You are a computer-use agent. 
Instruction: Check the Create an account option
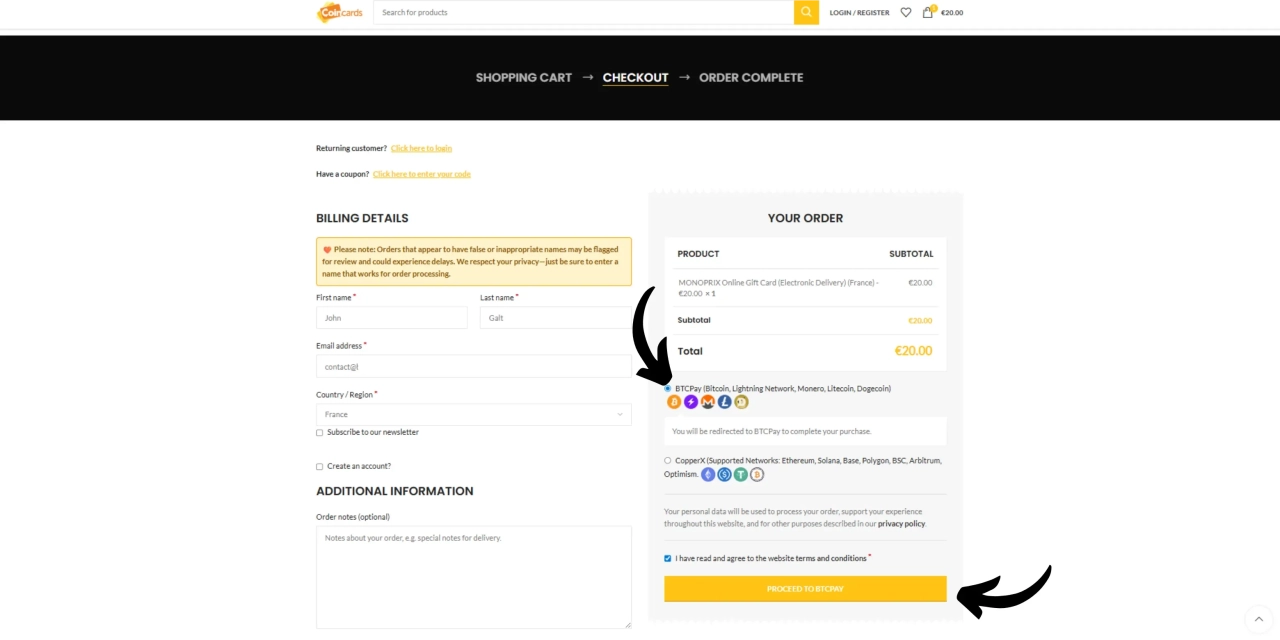319,466
